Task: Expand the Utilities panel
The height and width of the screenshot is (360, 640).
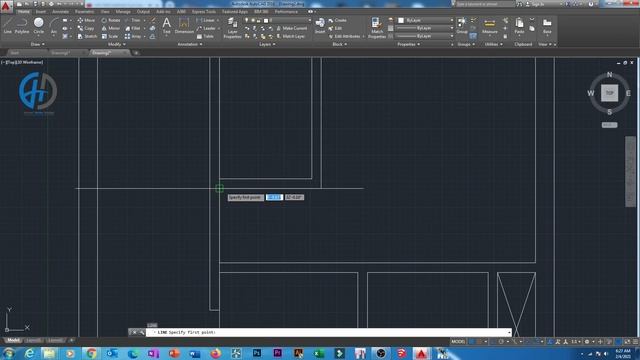Action: pos(493,44)
